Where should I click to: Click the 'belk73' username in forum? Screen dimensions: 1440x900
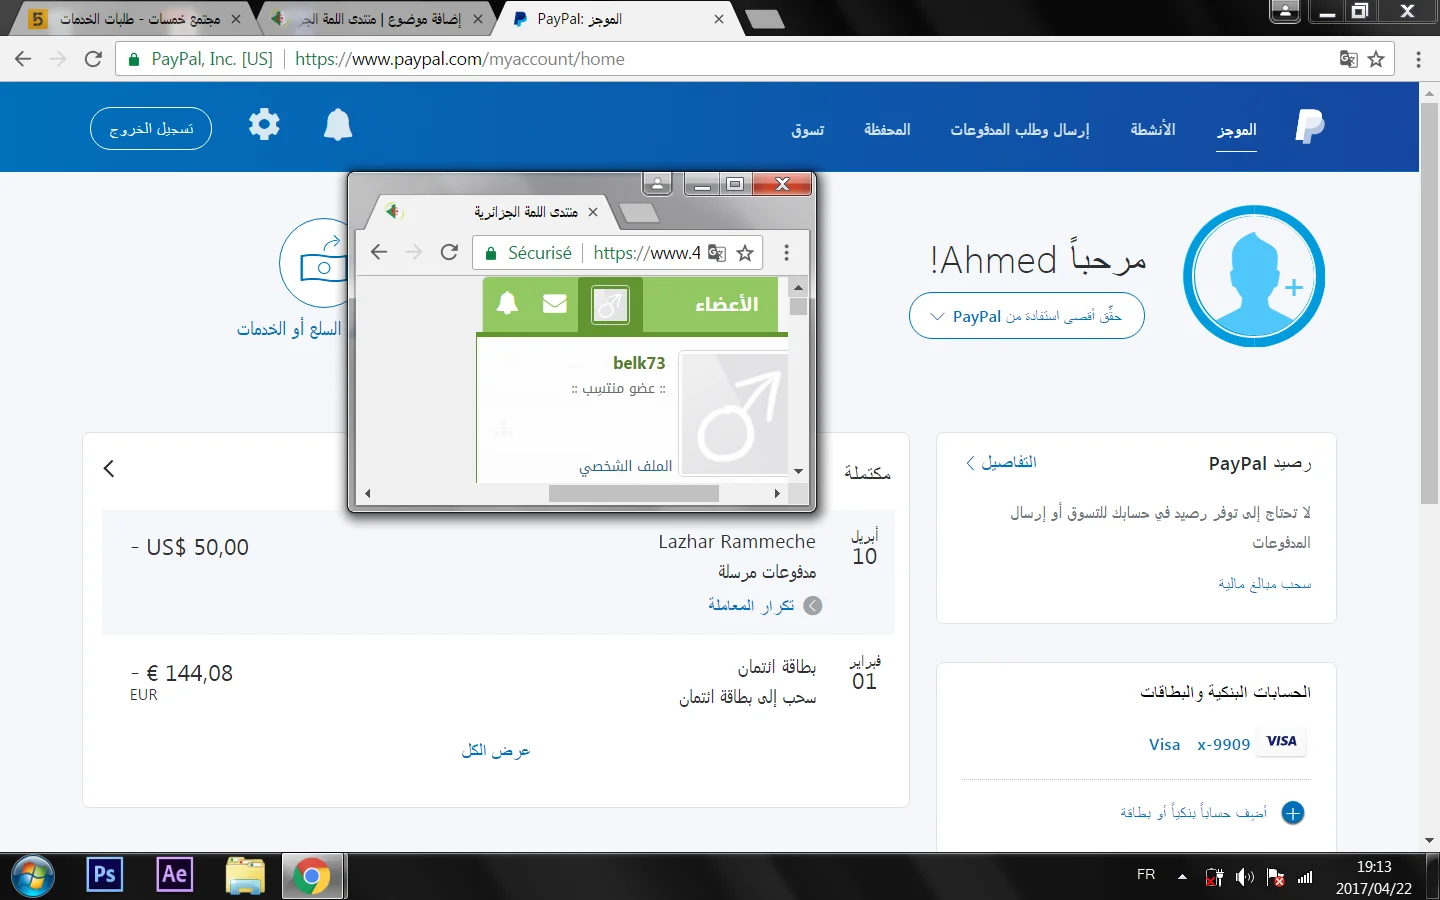click(639, 363)
